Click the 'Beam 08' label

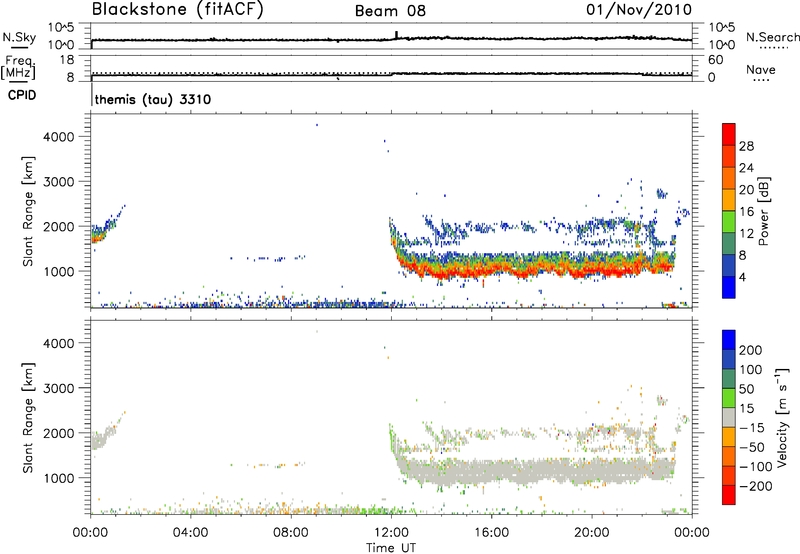pos(390,11)
